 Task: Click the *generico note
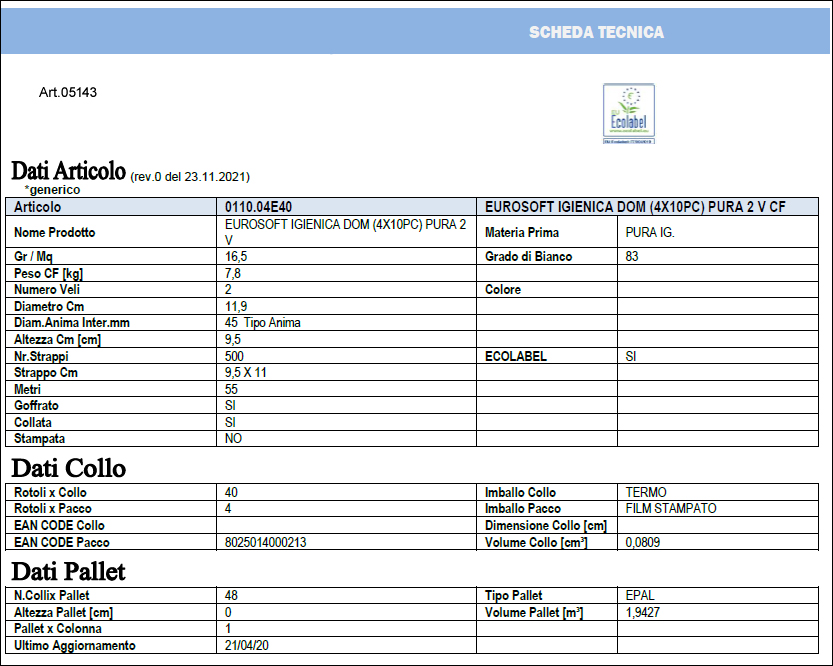(x=52, y=190)
